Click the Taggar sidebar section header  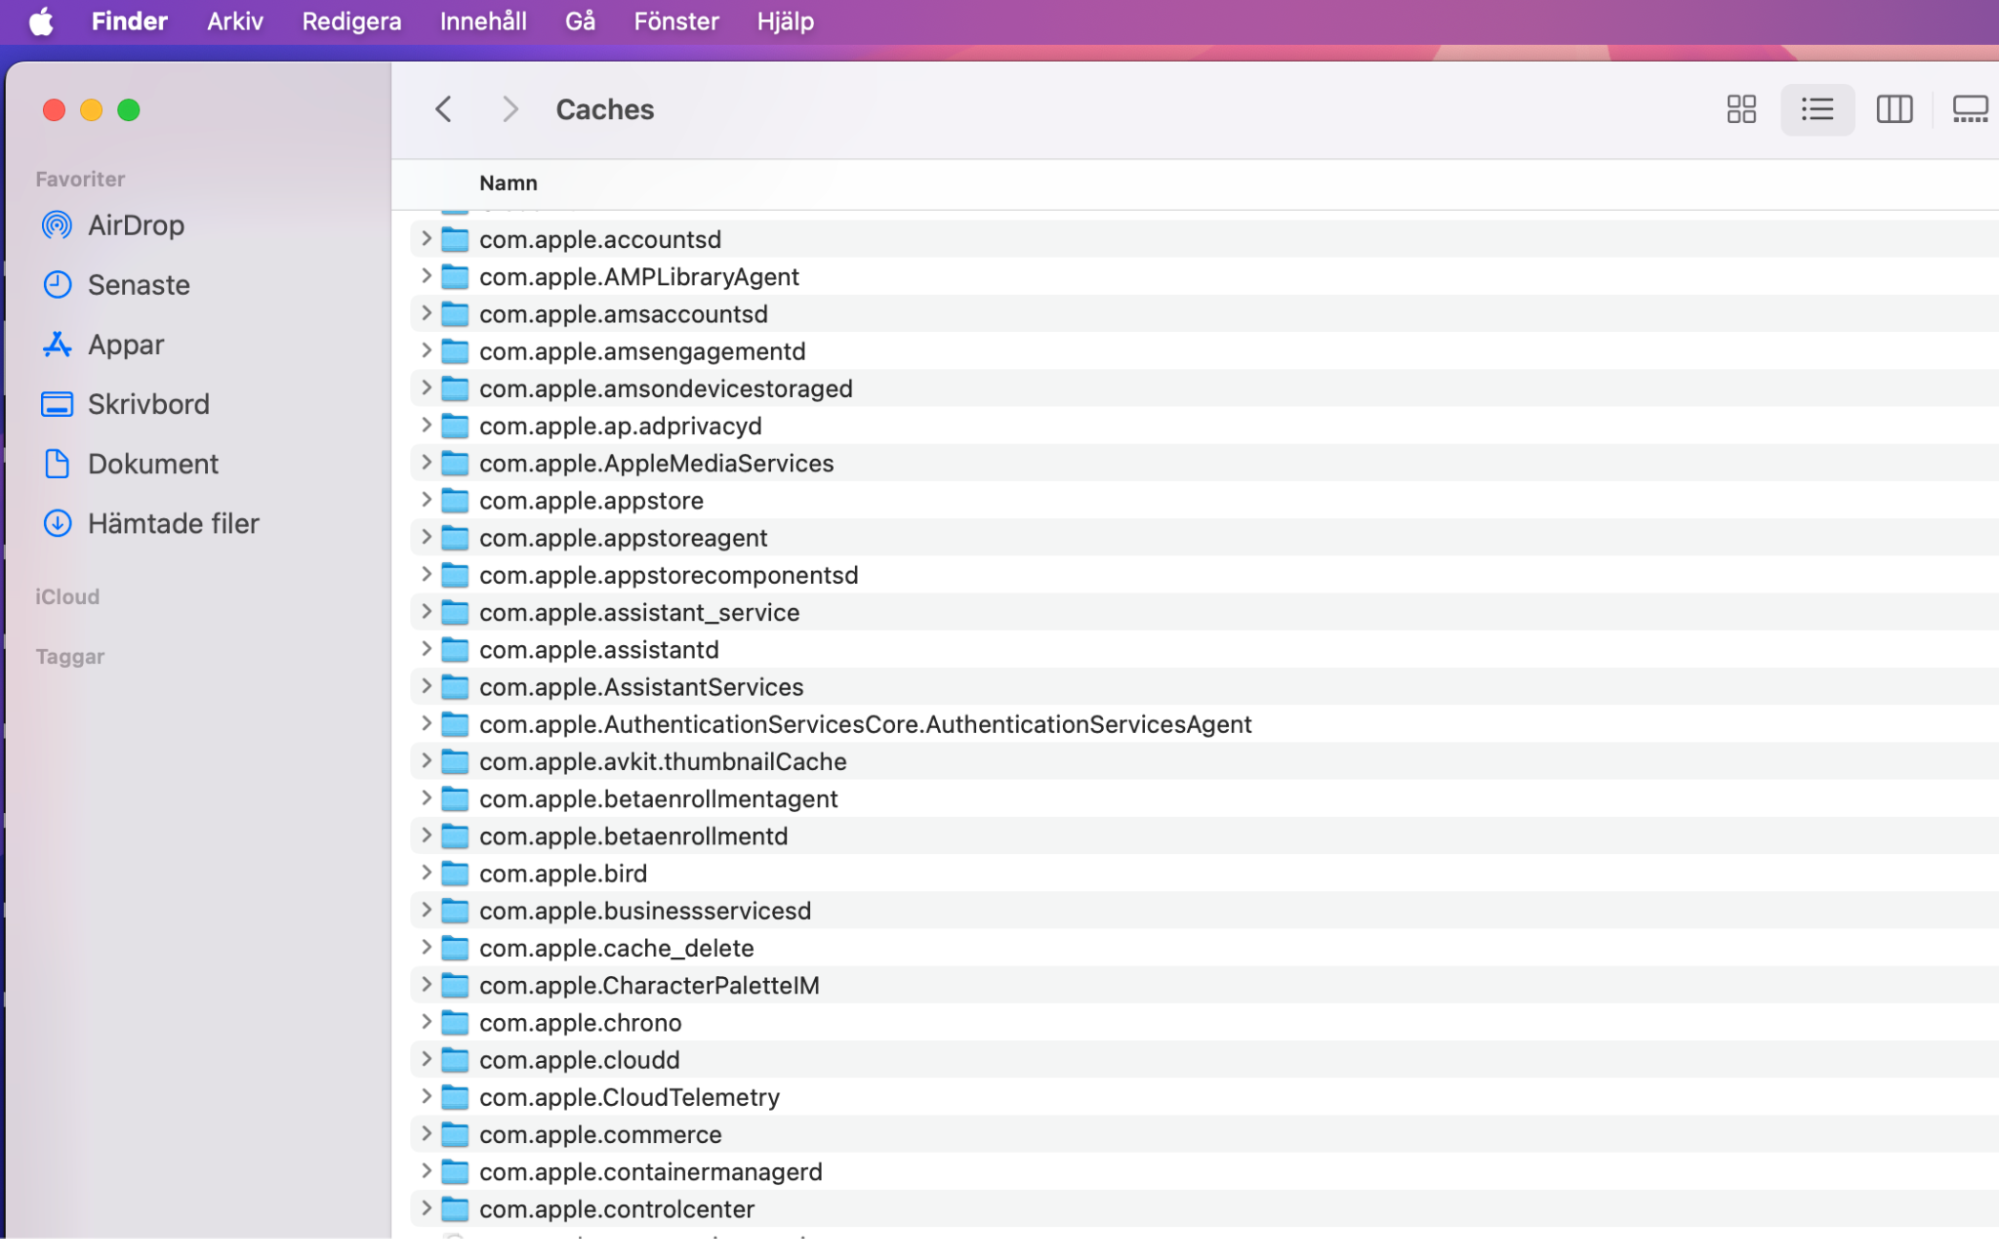[70, 657]
